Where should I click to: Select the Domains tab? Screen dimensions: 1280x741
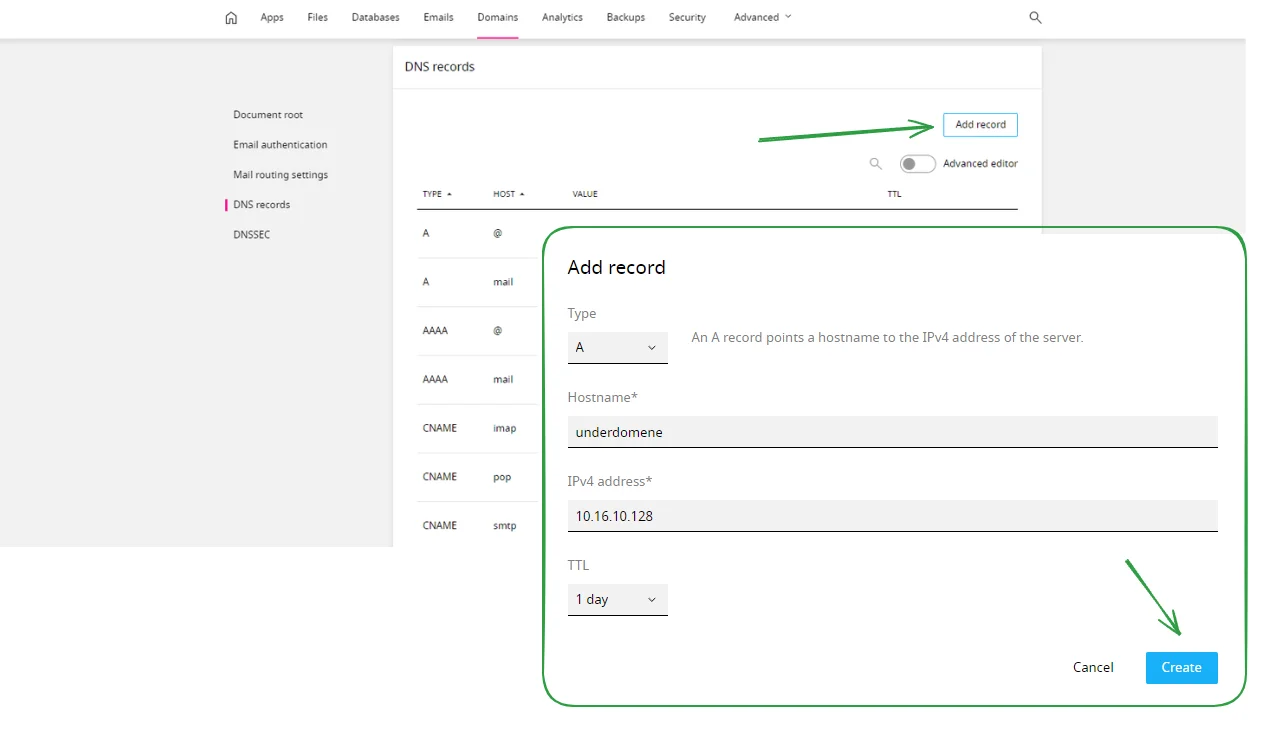pos(497,18)
